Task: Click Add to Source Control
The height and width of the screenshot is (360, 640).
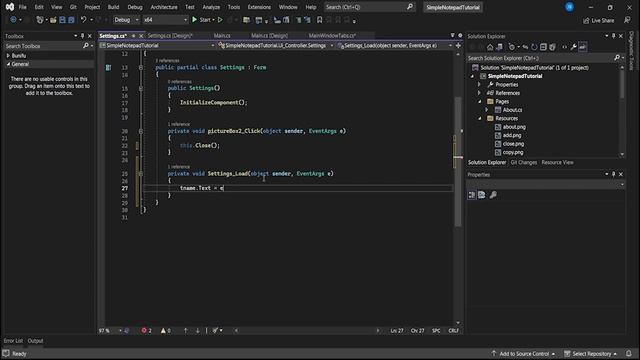Action: (524, 353)
